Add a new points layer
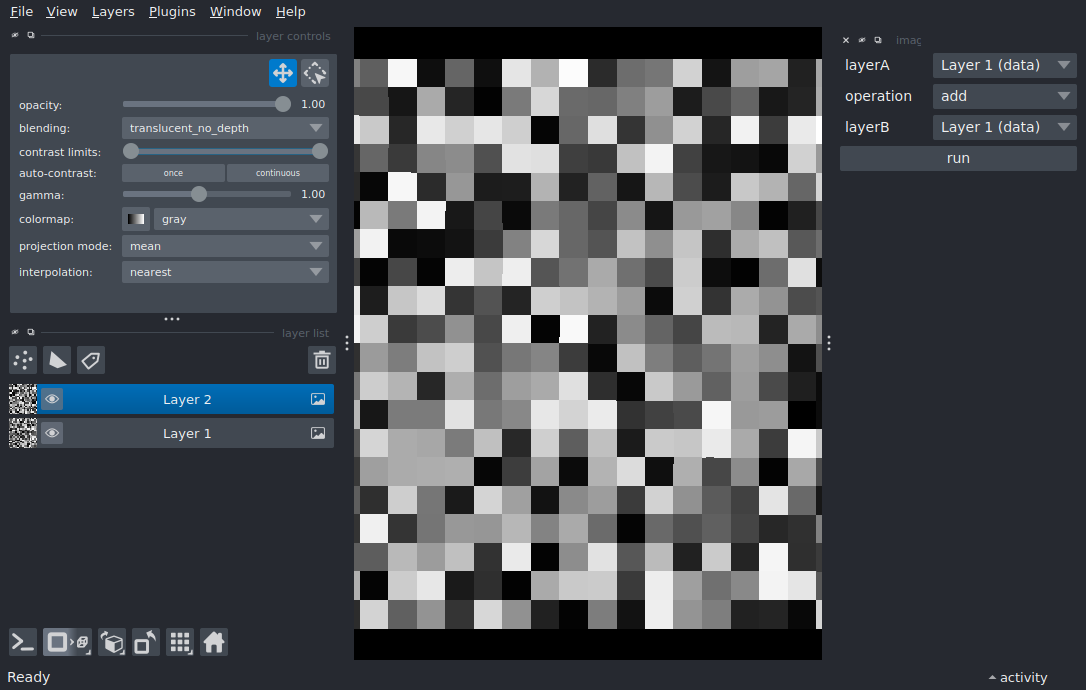 click(x=23, y=360)
